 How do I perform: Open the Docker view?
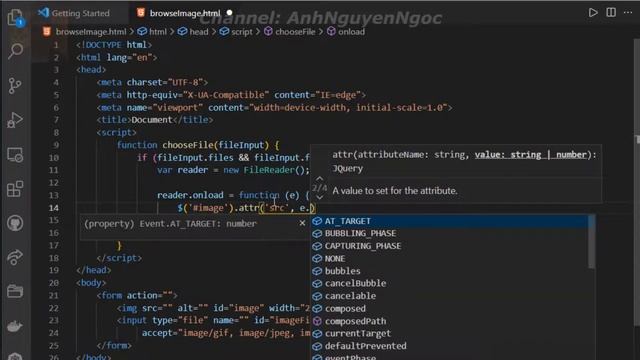click(x=16, y=326)
